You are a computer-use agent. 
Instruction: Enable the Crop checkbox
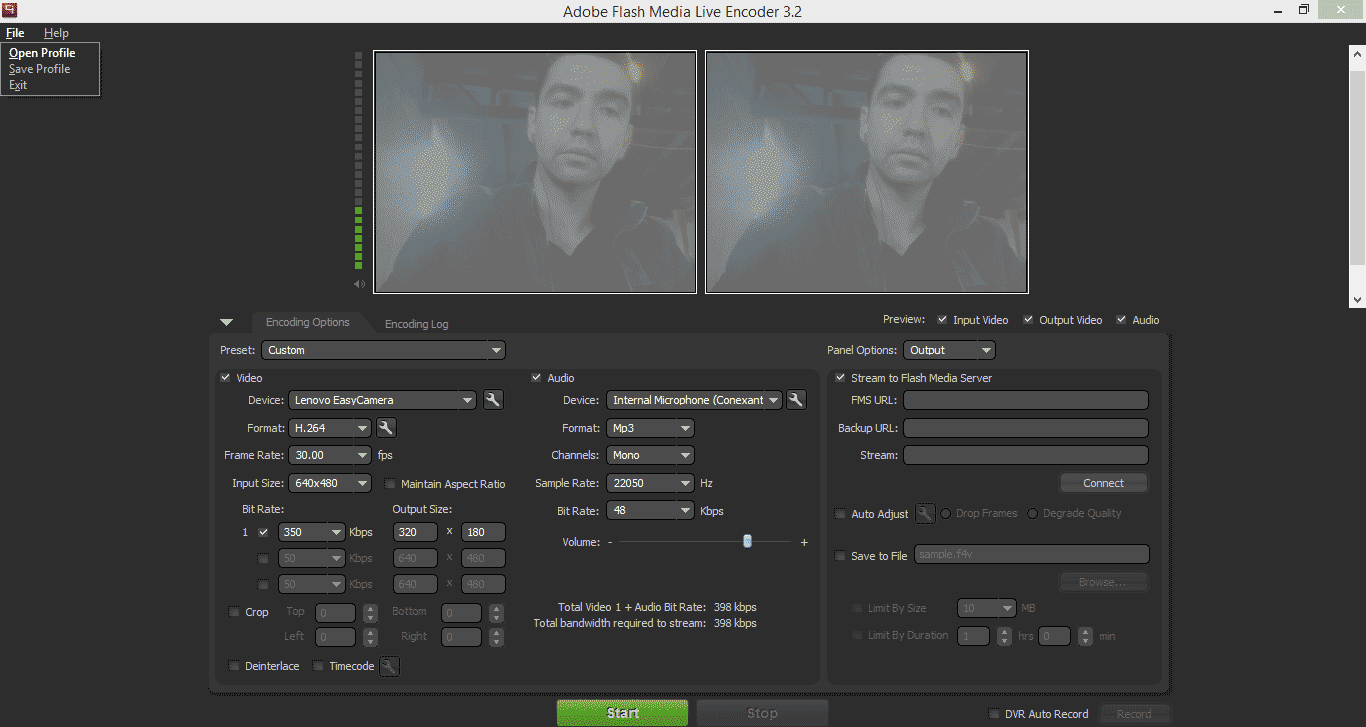(234, 612)
